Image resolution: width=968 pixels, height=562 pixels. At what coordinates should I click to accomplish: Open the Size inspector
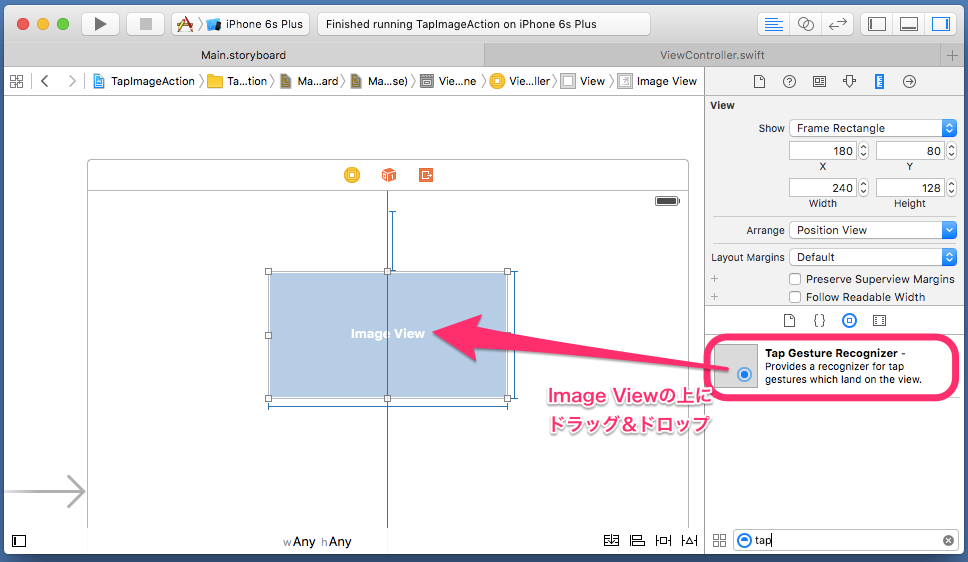879,82
